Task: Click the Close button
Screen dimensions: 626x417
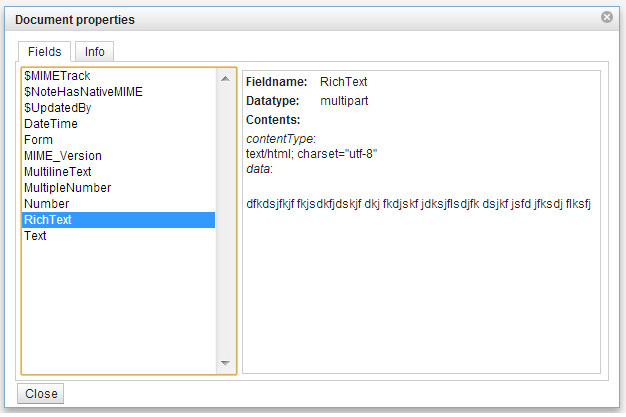Action: [41, 394]
